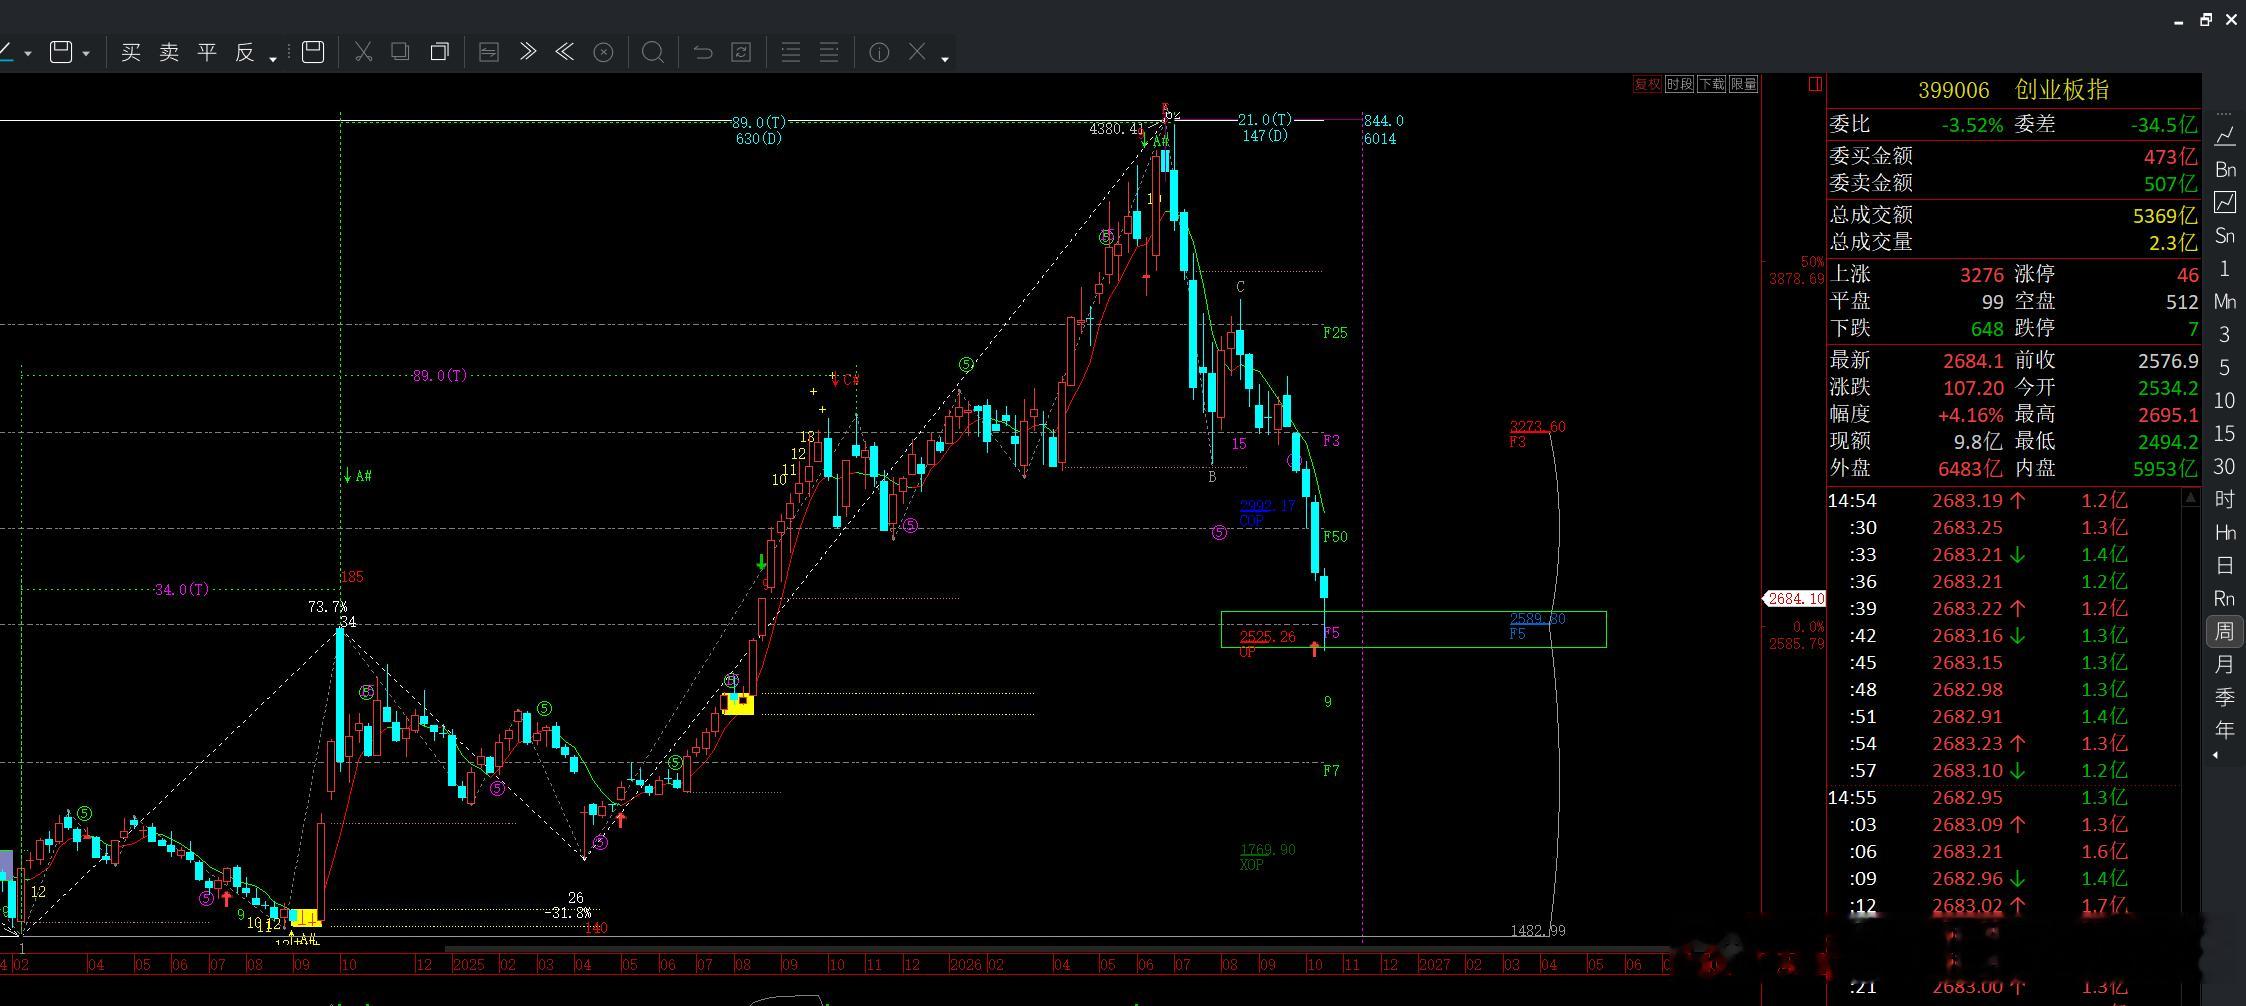Click the double right chevron icon

(x=527, y=52)
